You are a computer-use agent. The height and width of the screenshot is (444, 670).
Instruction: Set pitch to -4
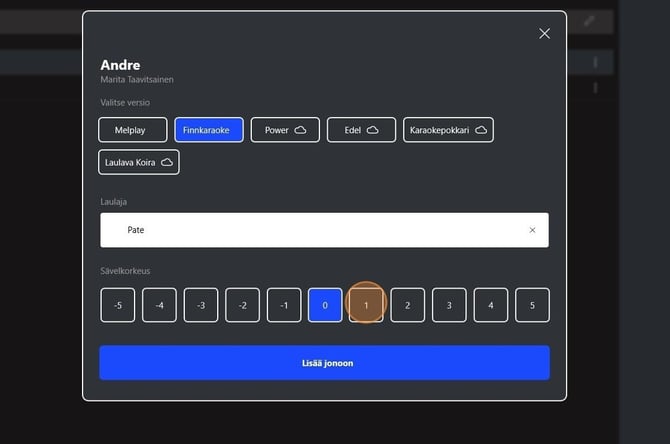click(159, 305)
